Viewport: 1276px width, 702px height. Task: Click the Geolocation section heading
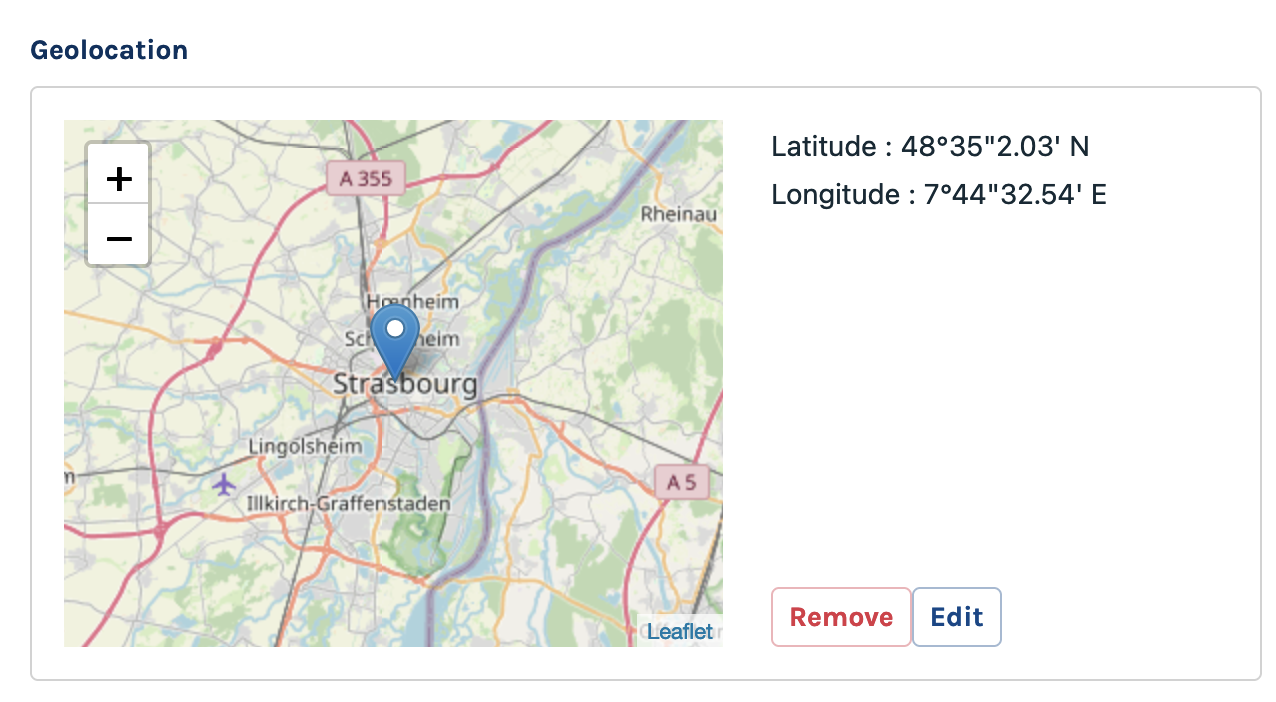click(x=109, y=50)
